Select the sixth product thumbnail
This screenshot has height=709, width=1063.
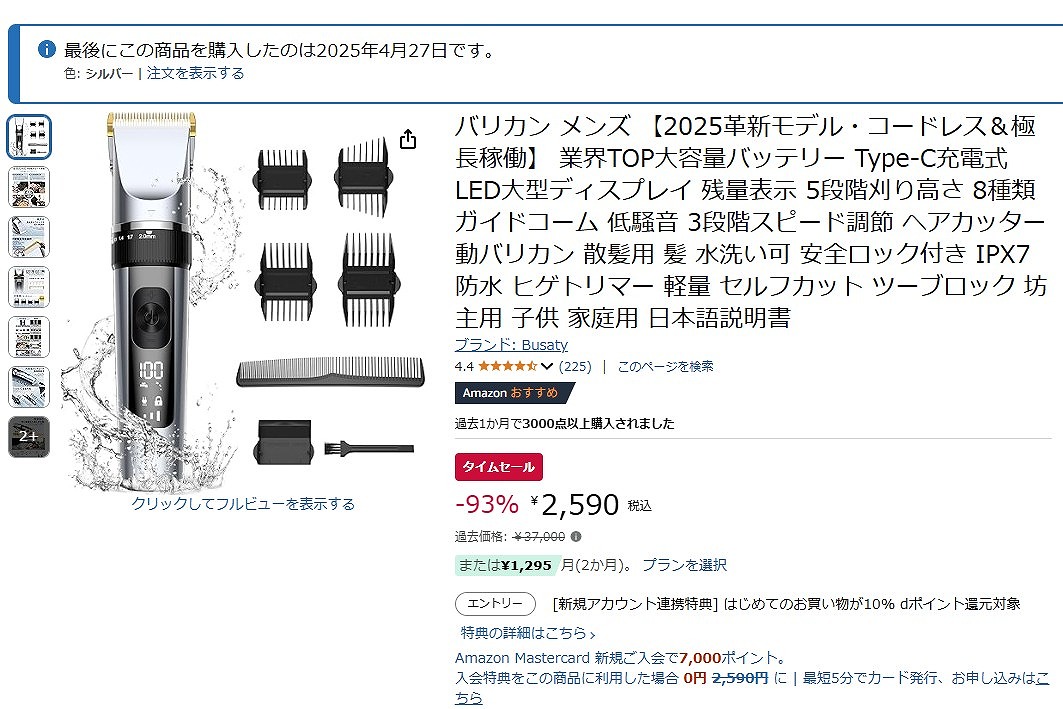point(29,387)
